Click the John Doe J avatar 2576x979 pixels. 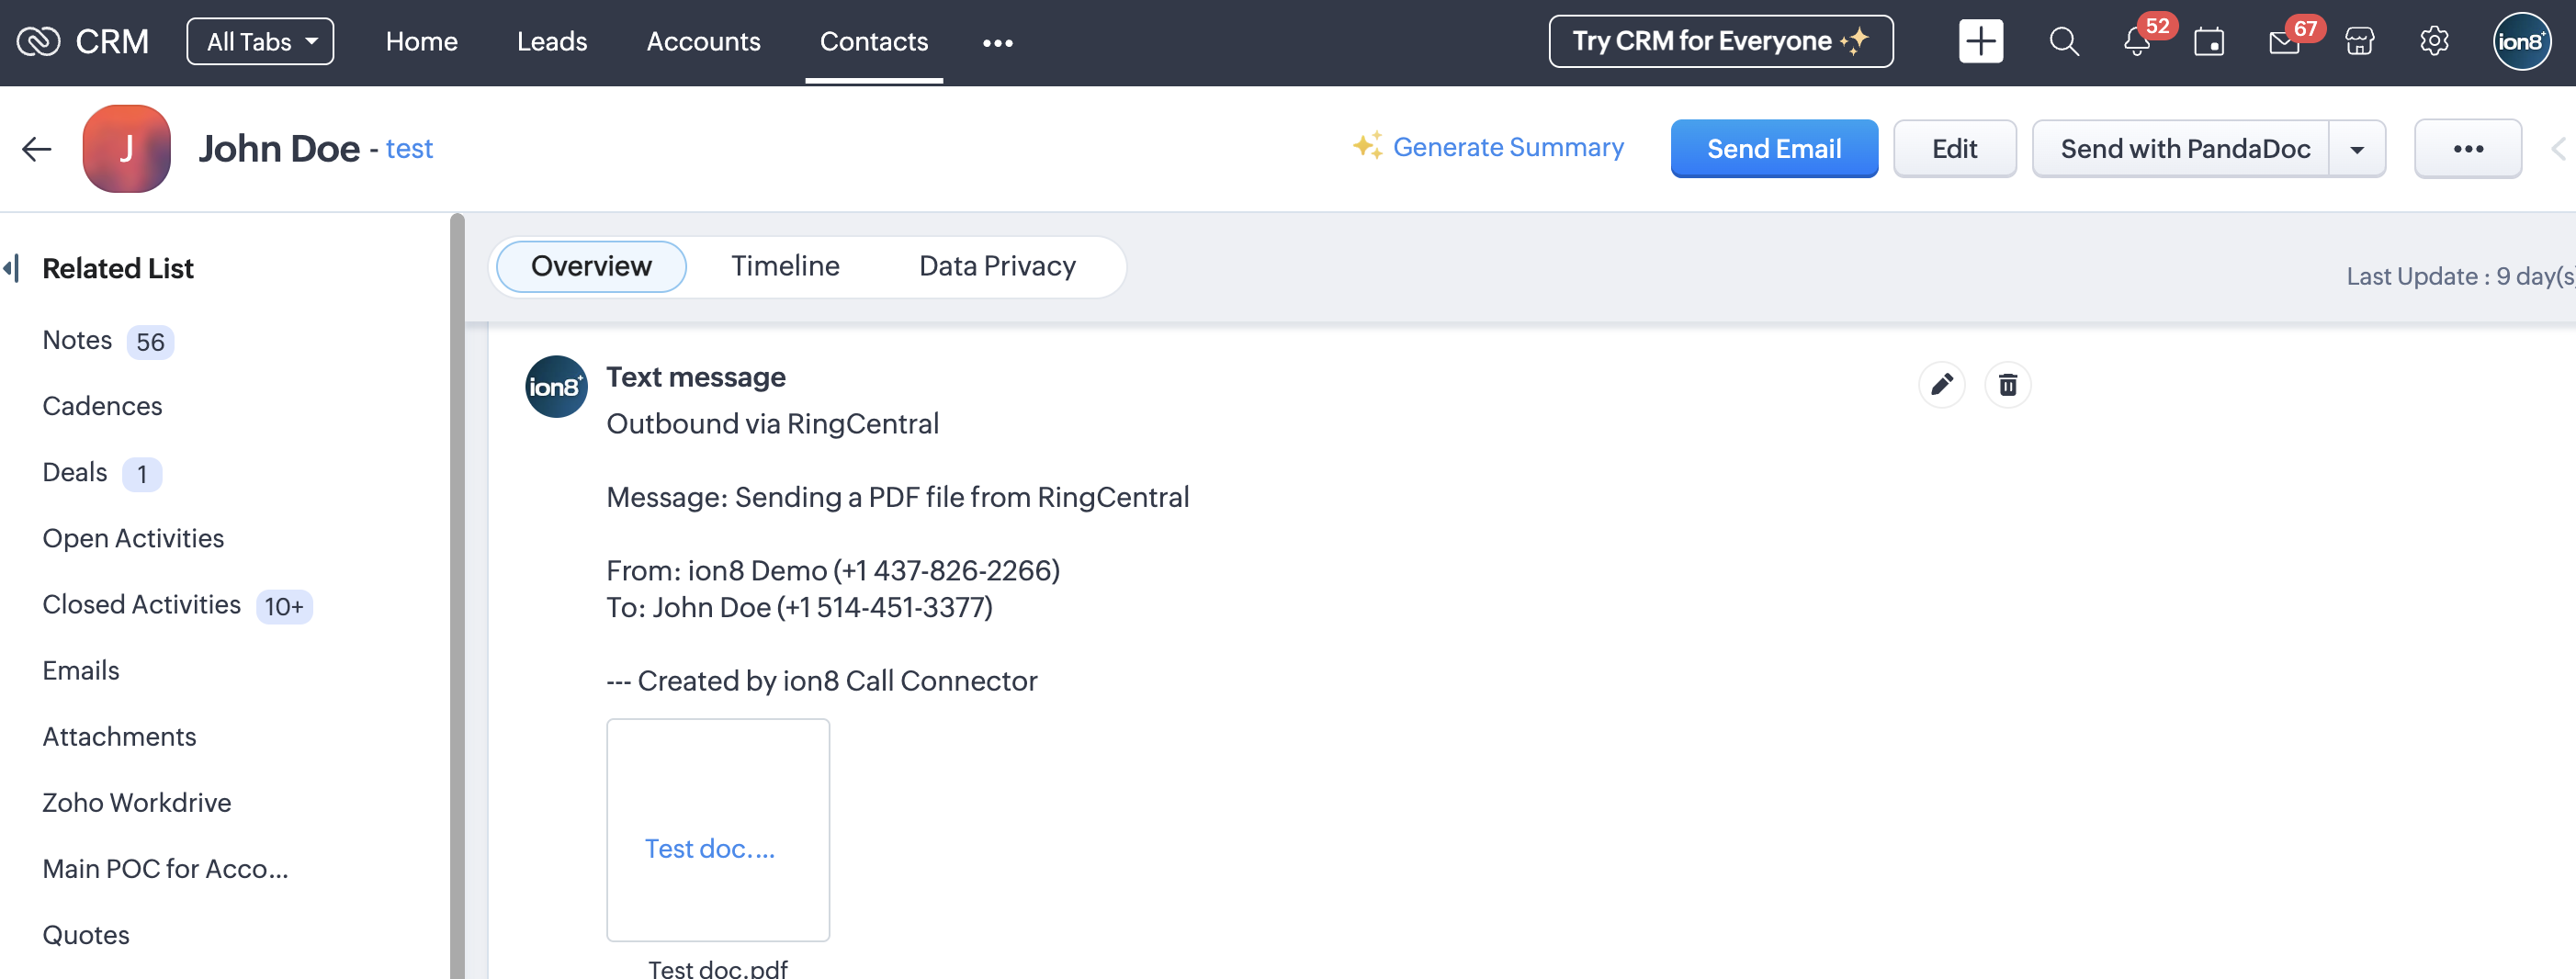tap(126, 149)
